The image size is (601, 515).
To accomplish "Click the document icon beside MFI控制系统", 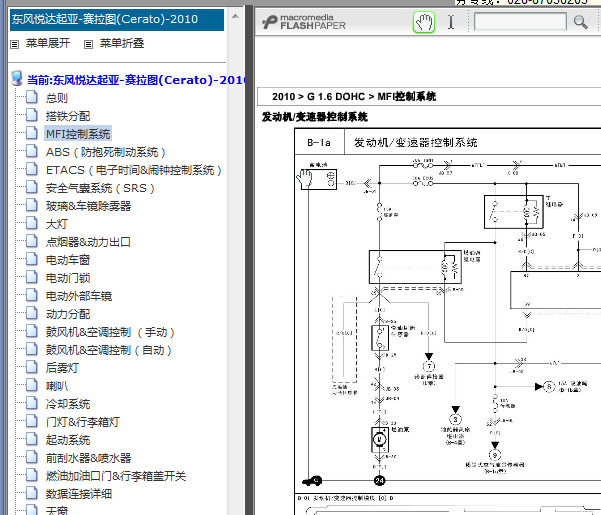I will pyautogui.click(x=32, y=133).
